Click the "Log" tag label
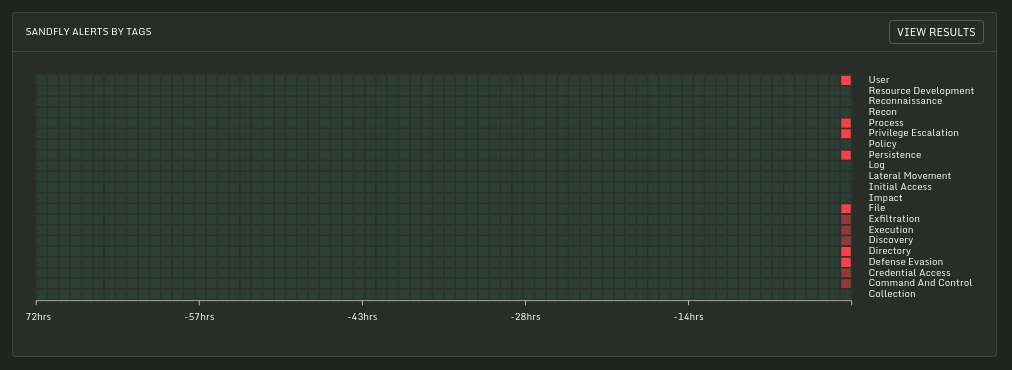 [x=876, y=165]
